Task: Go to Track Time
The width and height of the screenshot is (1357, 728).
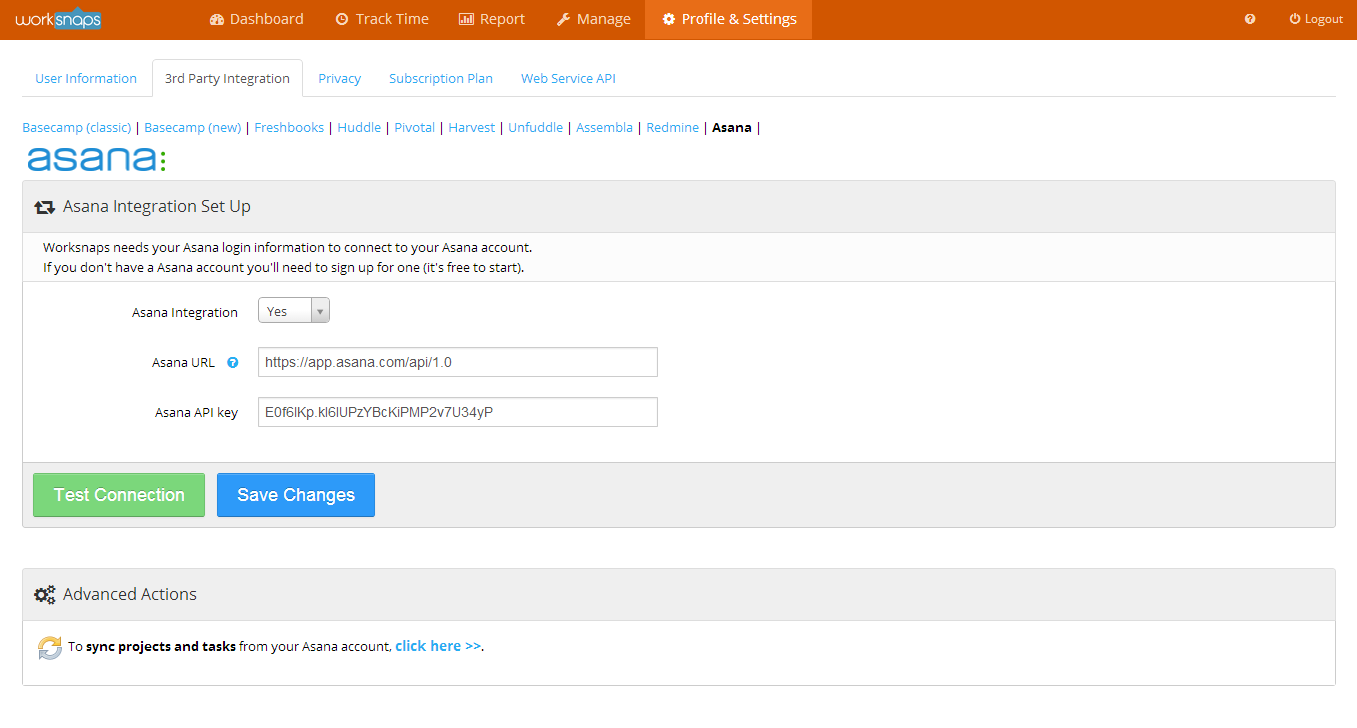Action: tap(381, 19)
